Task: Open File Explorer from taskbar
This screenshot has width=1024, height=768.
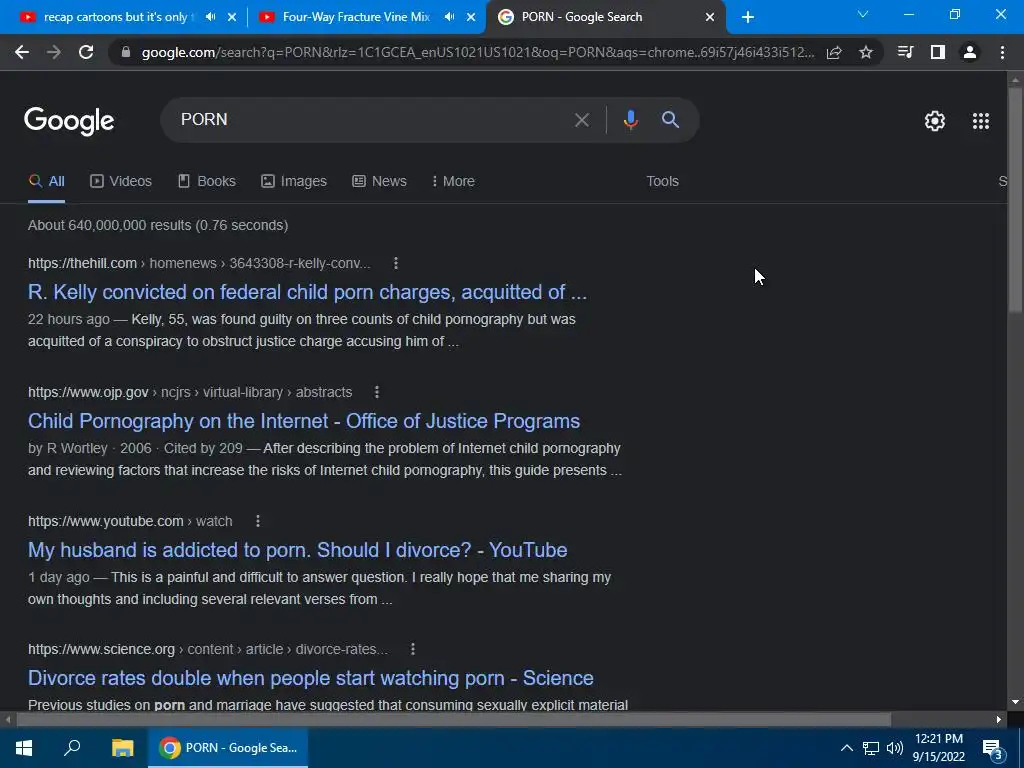Action: [122, 748]
